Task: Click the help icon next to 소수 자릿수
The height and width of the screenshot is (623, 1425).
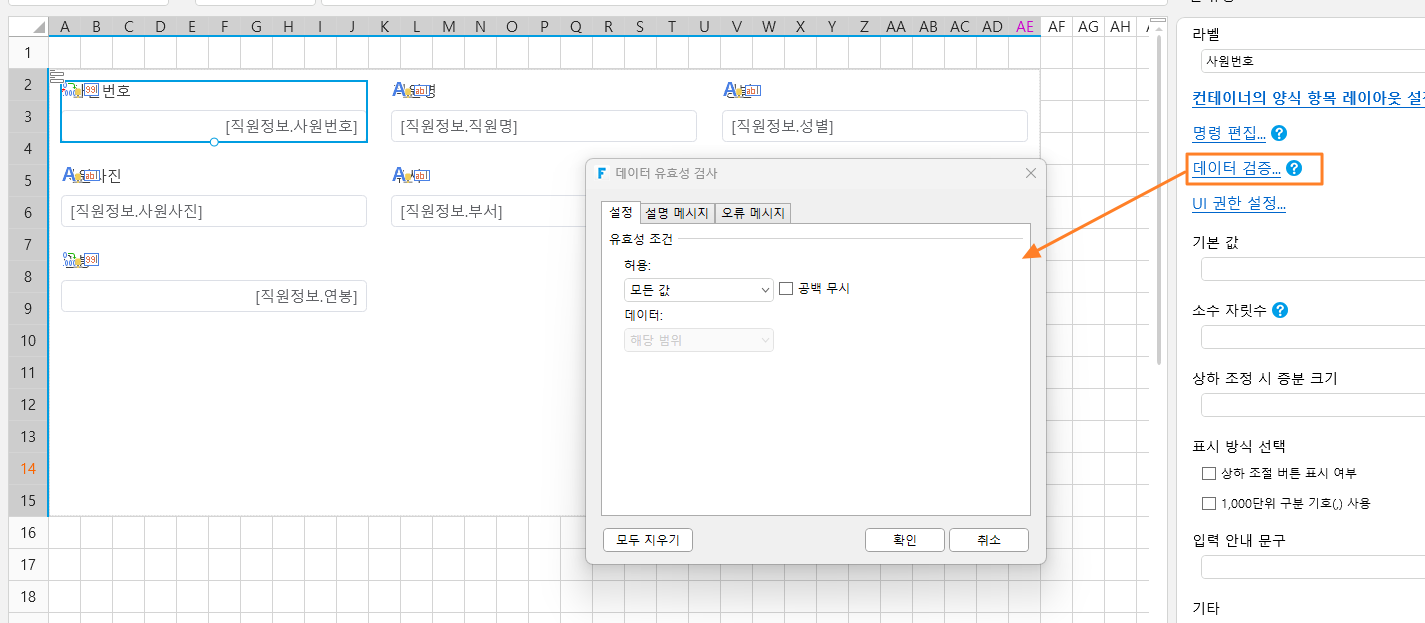Action: tap(1280, 310)
